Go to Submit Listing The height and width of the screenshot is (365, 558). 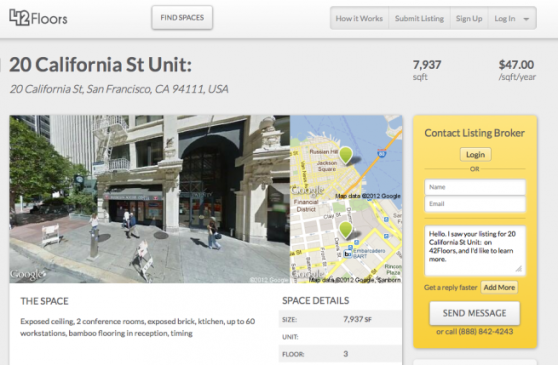(419, 18)
